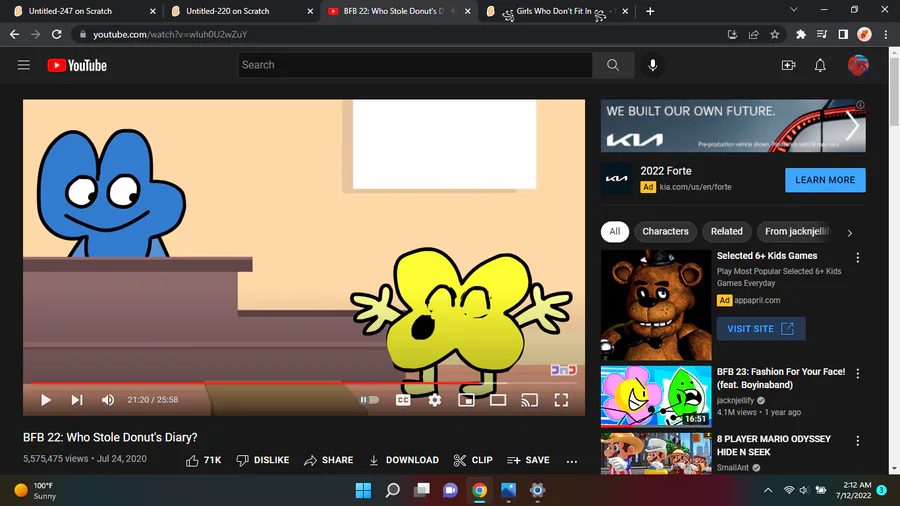Toggle the autoplay switch

pos(369,400)
